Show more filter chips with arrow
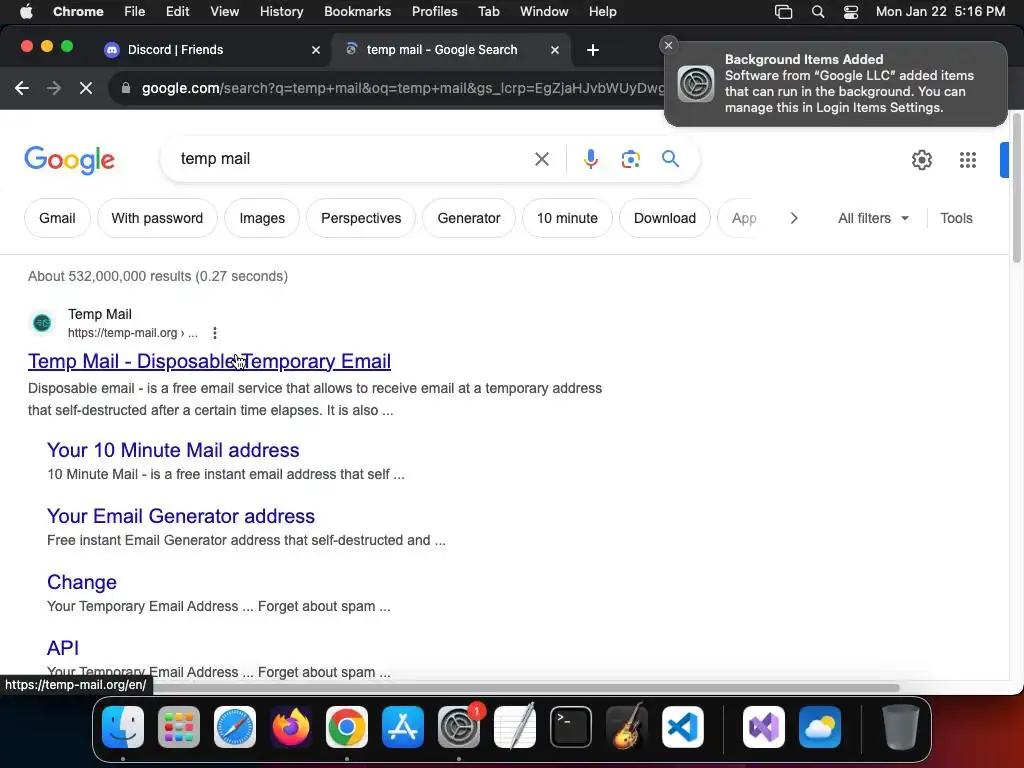Viewport: 1024px width, 768px height. point(793,218)
